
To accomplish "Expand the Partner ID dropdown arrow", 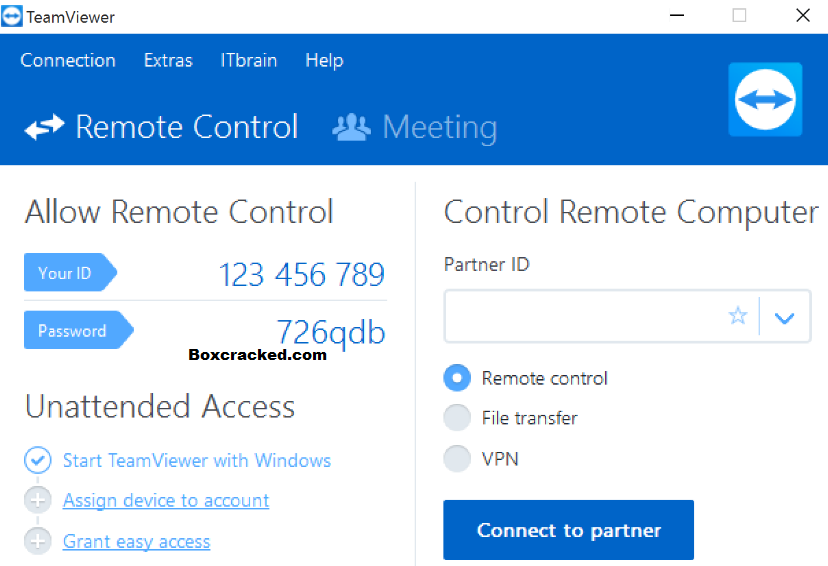I will (x=784, y=317).
